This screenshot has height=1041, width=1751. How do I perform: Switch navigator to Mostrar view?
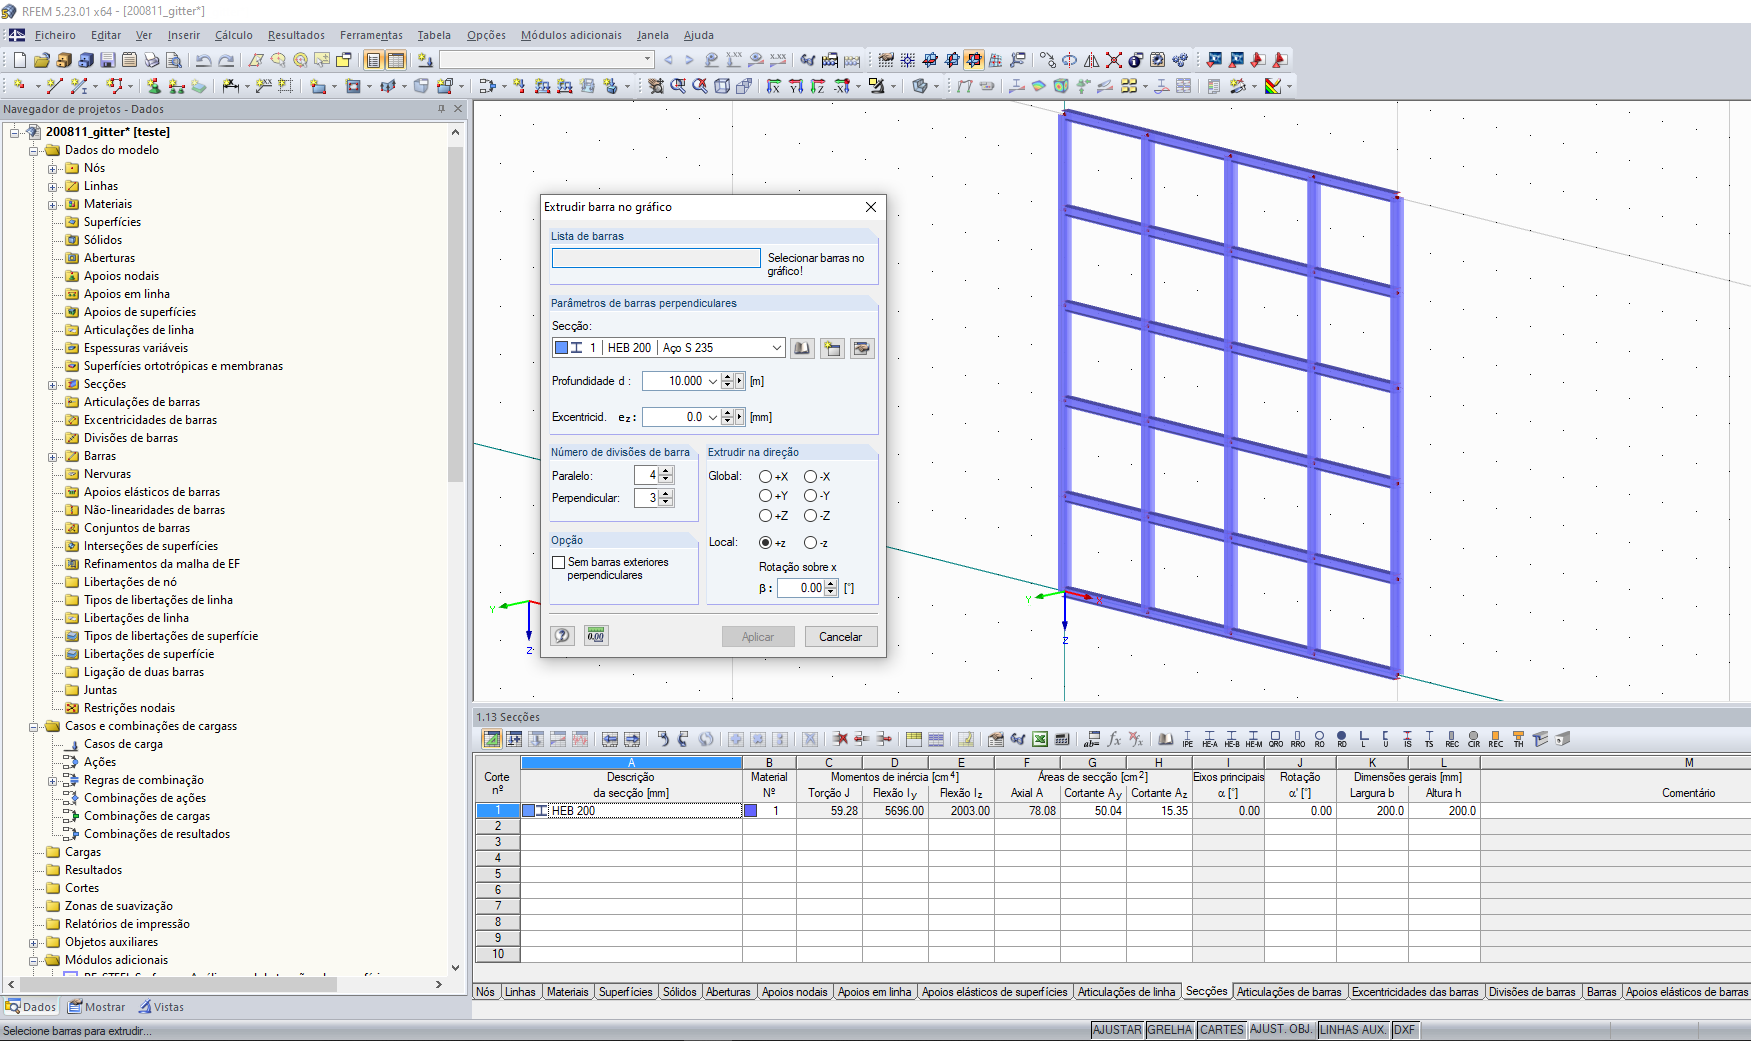click(97, 1007)
